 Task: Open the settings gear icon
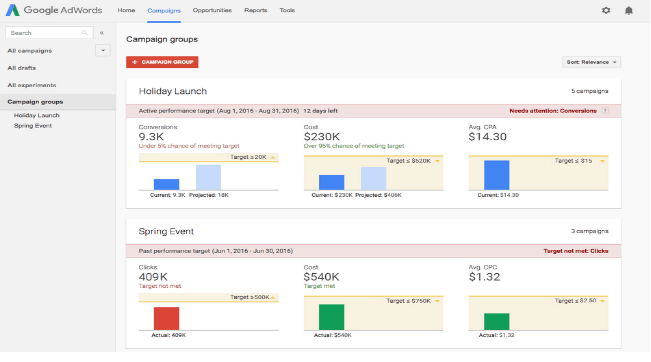coord(606,10)
